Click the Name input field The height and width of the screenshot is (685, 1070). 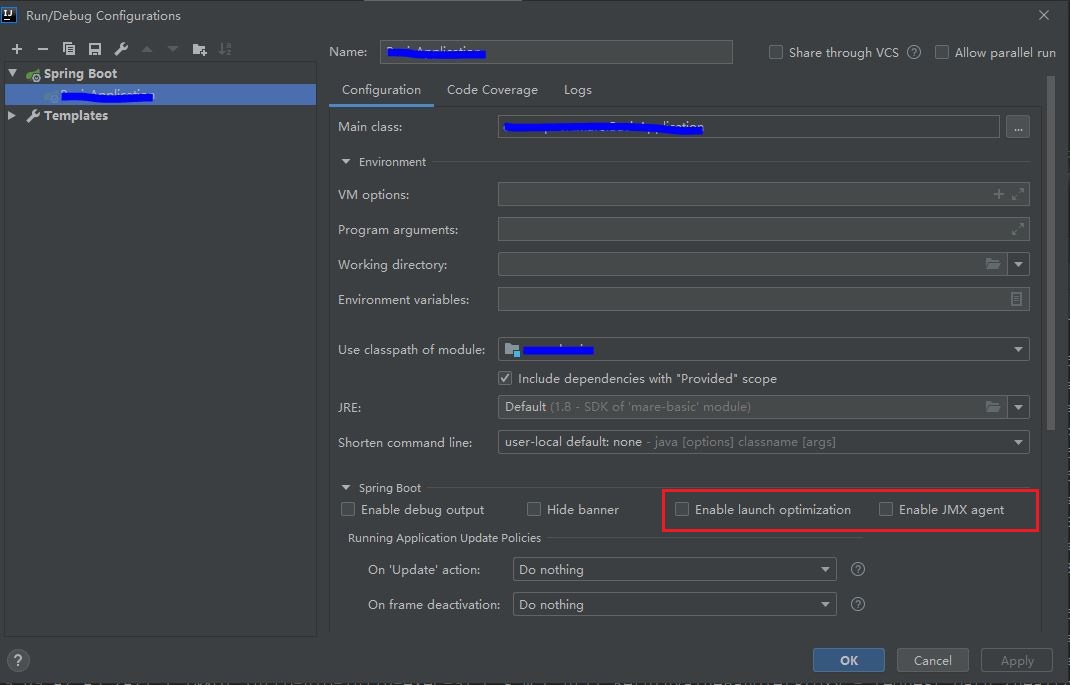(x=554, y=51)
